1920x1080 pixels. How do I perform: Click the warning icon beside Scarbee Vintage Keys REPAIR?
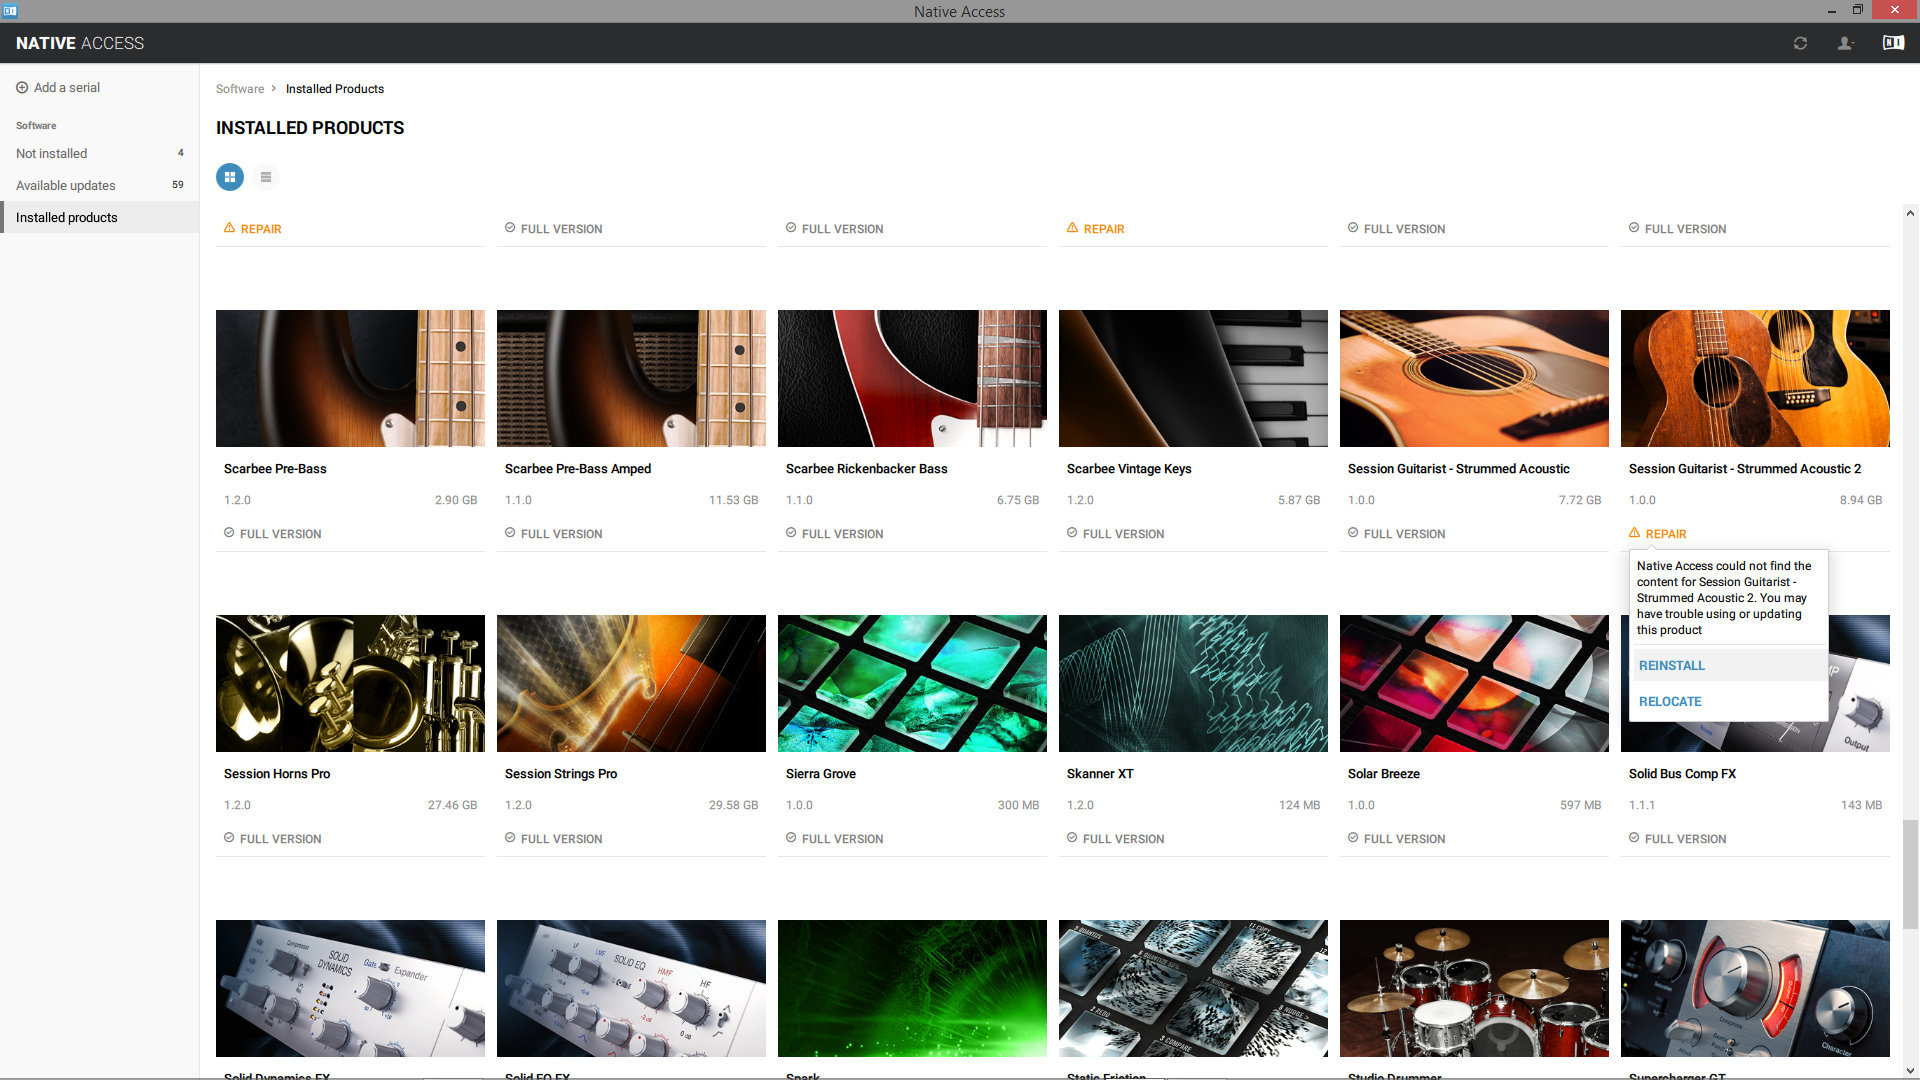click(1071, 228)
